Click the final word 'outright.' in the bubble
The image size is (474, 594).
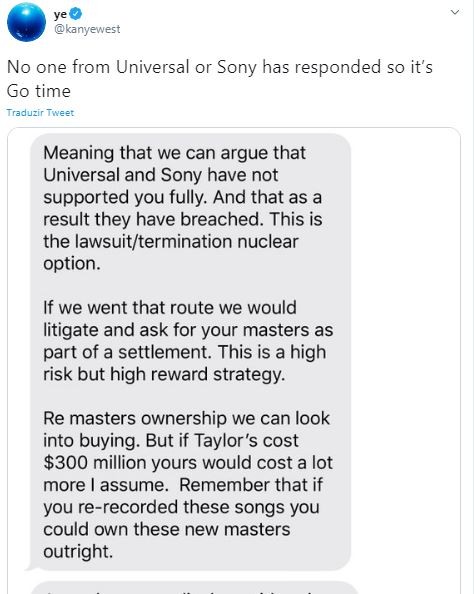[78, 552]
